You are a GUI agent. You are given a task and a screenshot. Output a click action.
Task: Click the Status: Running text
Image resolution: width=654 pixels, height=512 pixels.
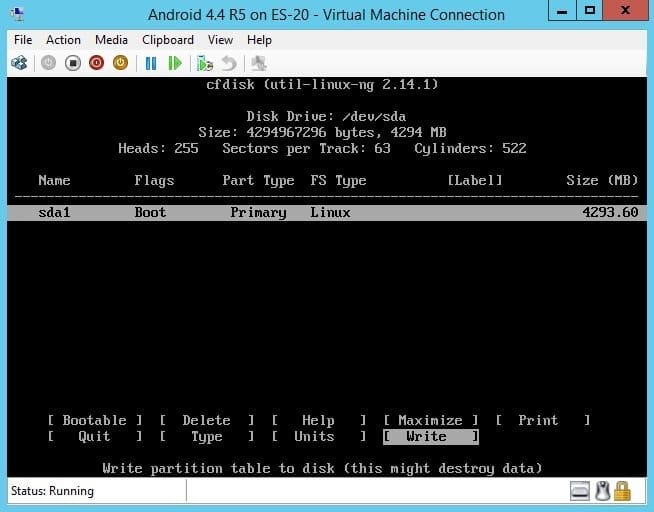point(53,491)
